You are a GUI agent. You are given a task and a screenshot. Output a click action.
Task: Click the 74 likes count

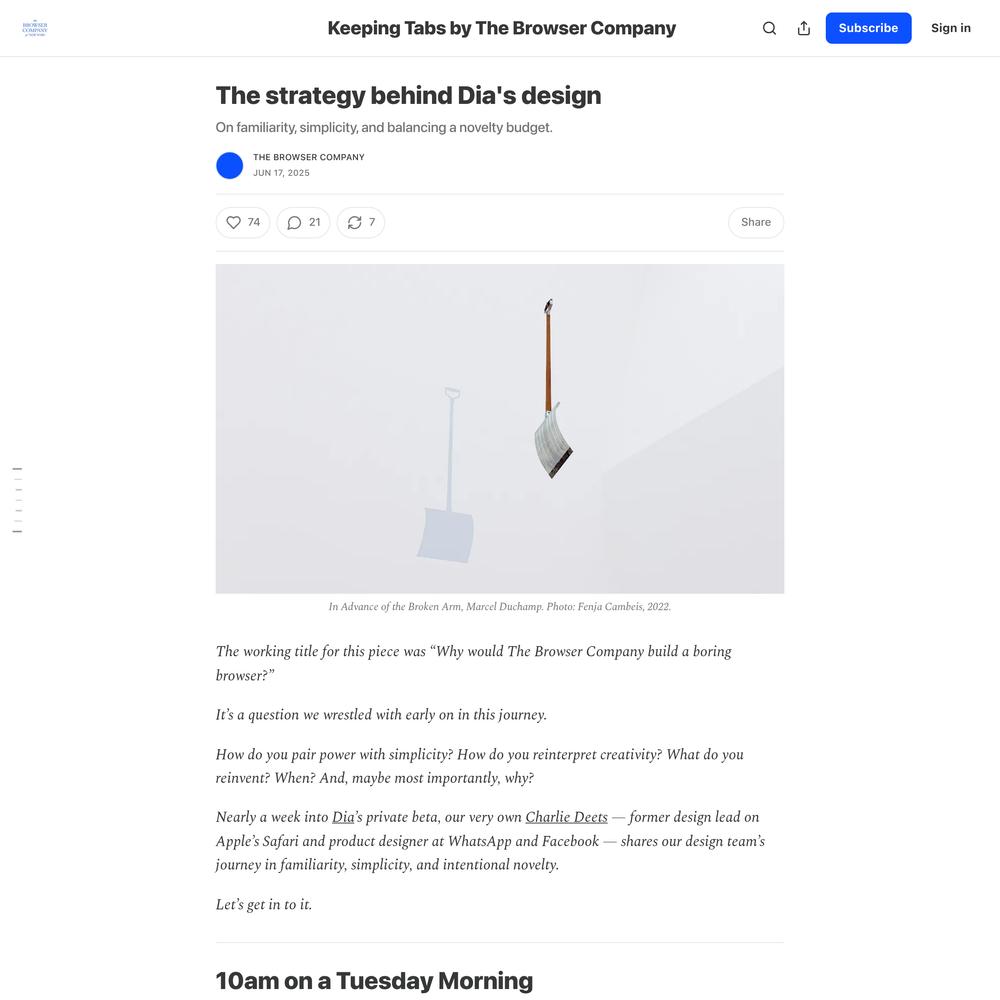click(x=254, y=222)
